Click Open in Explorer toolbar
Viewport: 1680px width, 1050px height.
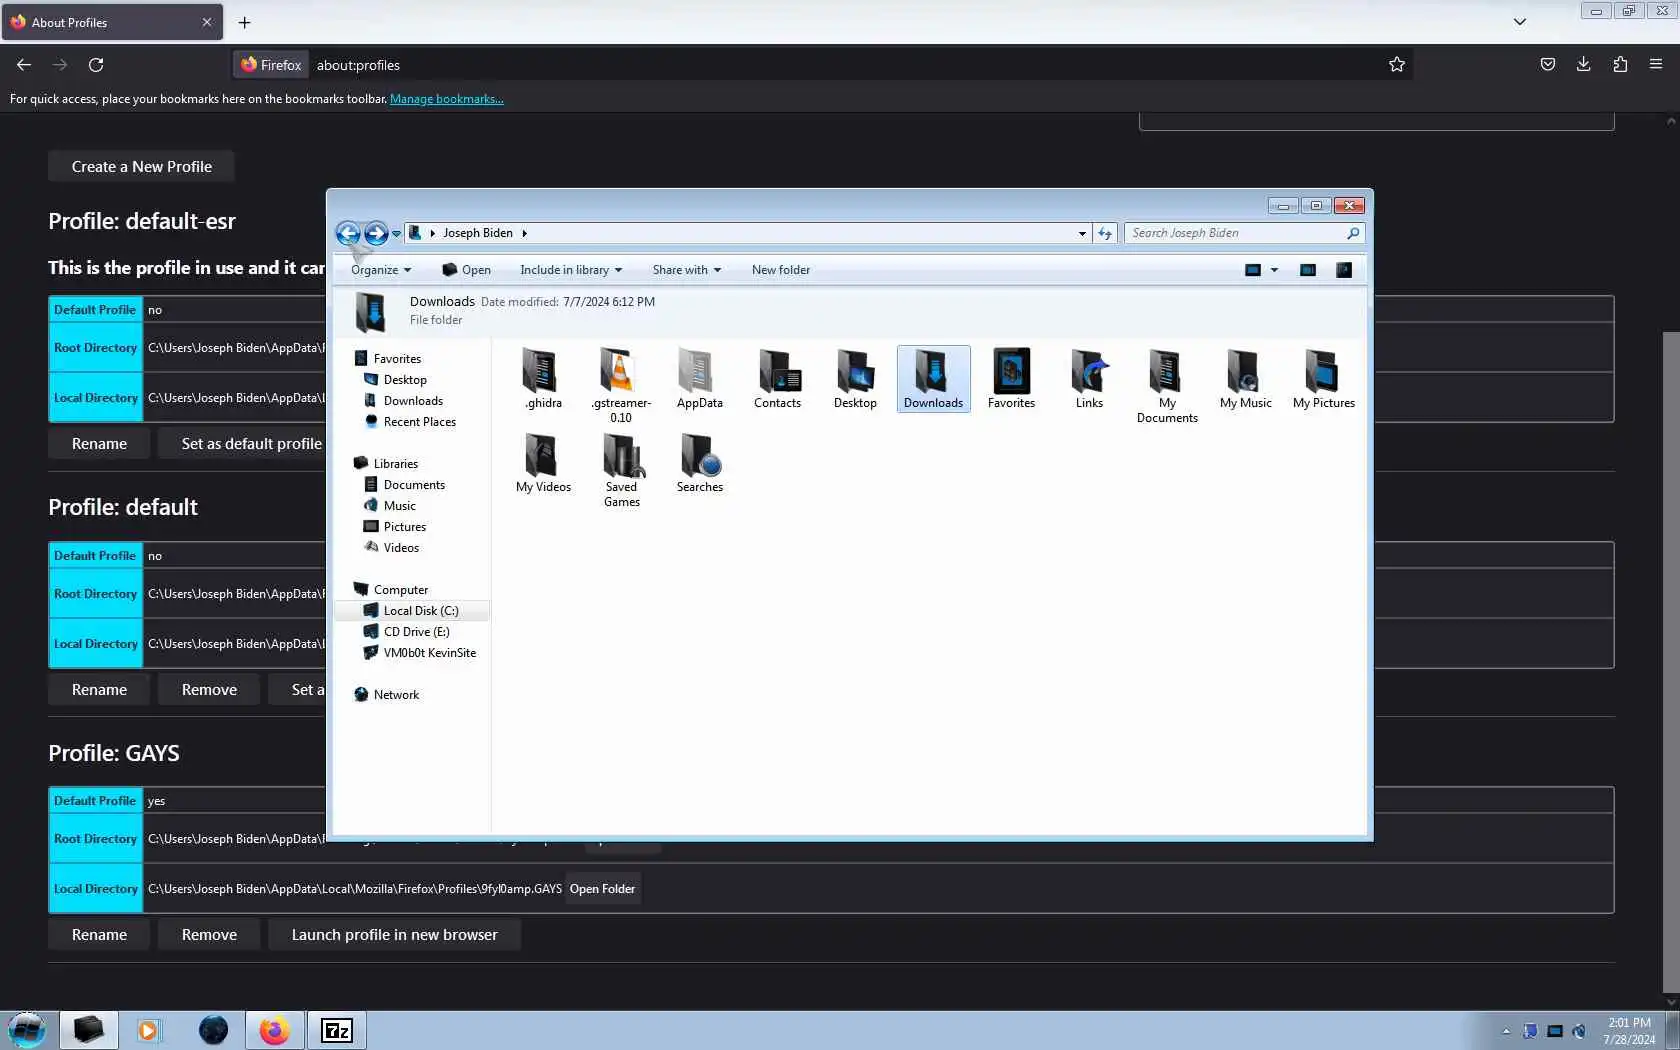tap(466, 270)
